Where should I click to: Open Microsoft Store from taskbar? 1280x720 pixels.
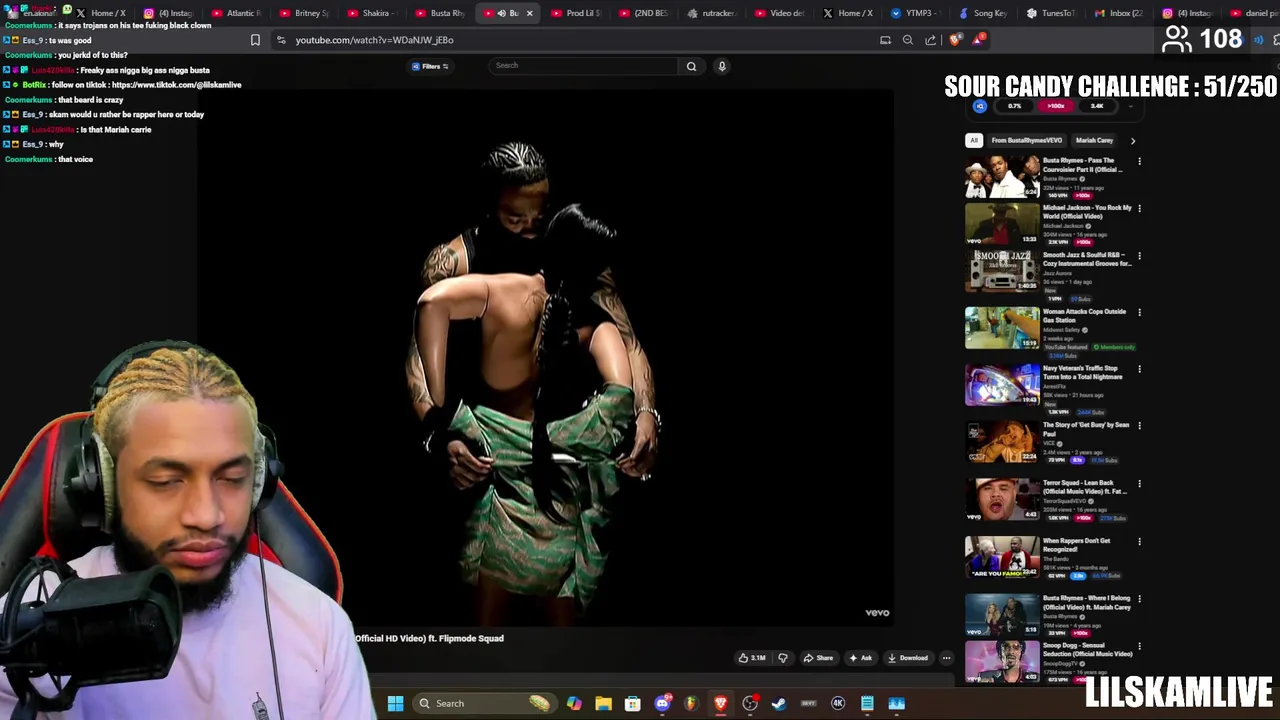point(632,703)
